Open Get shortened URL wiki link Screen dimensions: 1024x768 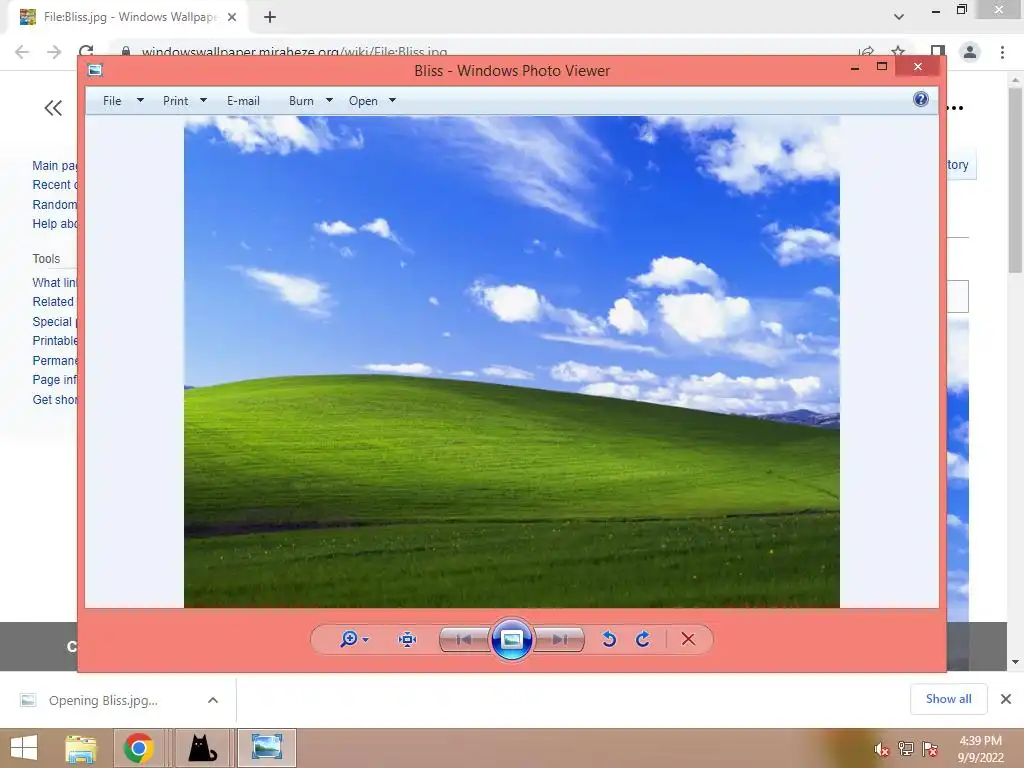click(x=55, y=399)
